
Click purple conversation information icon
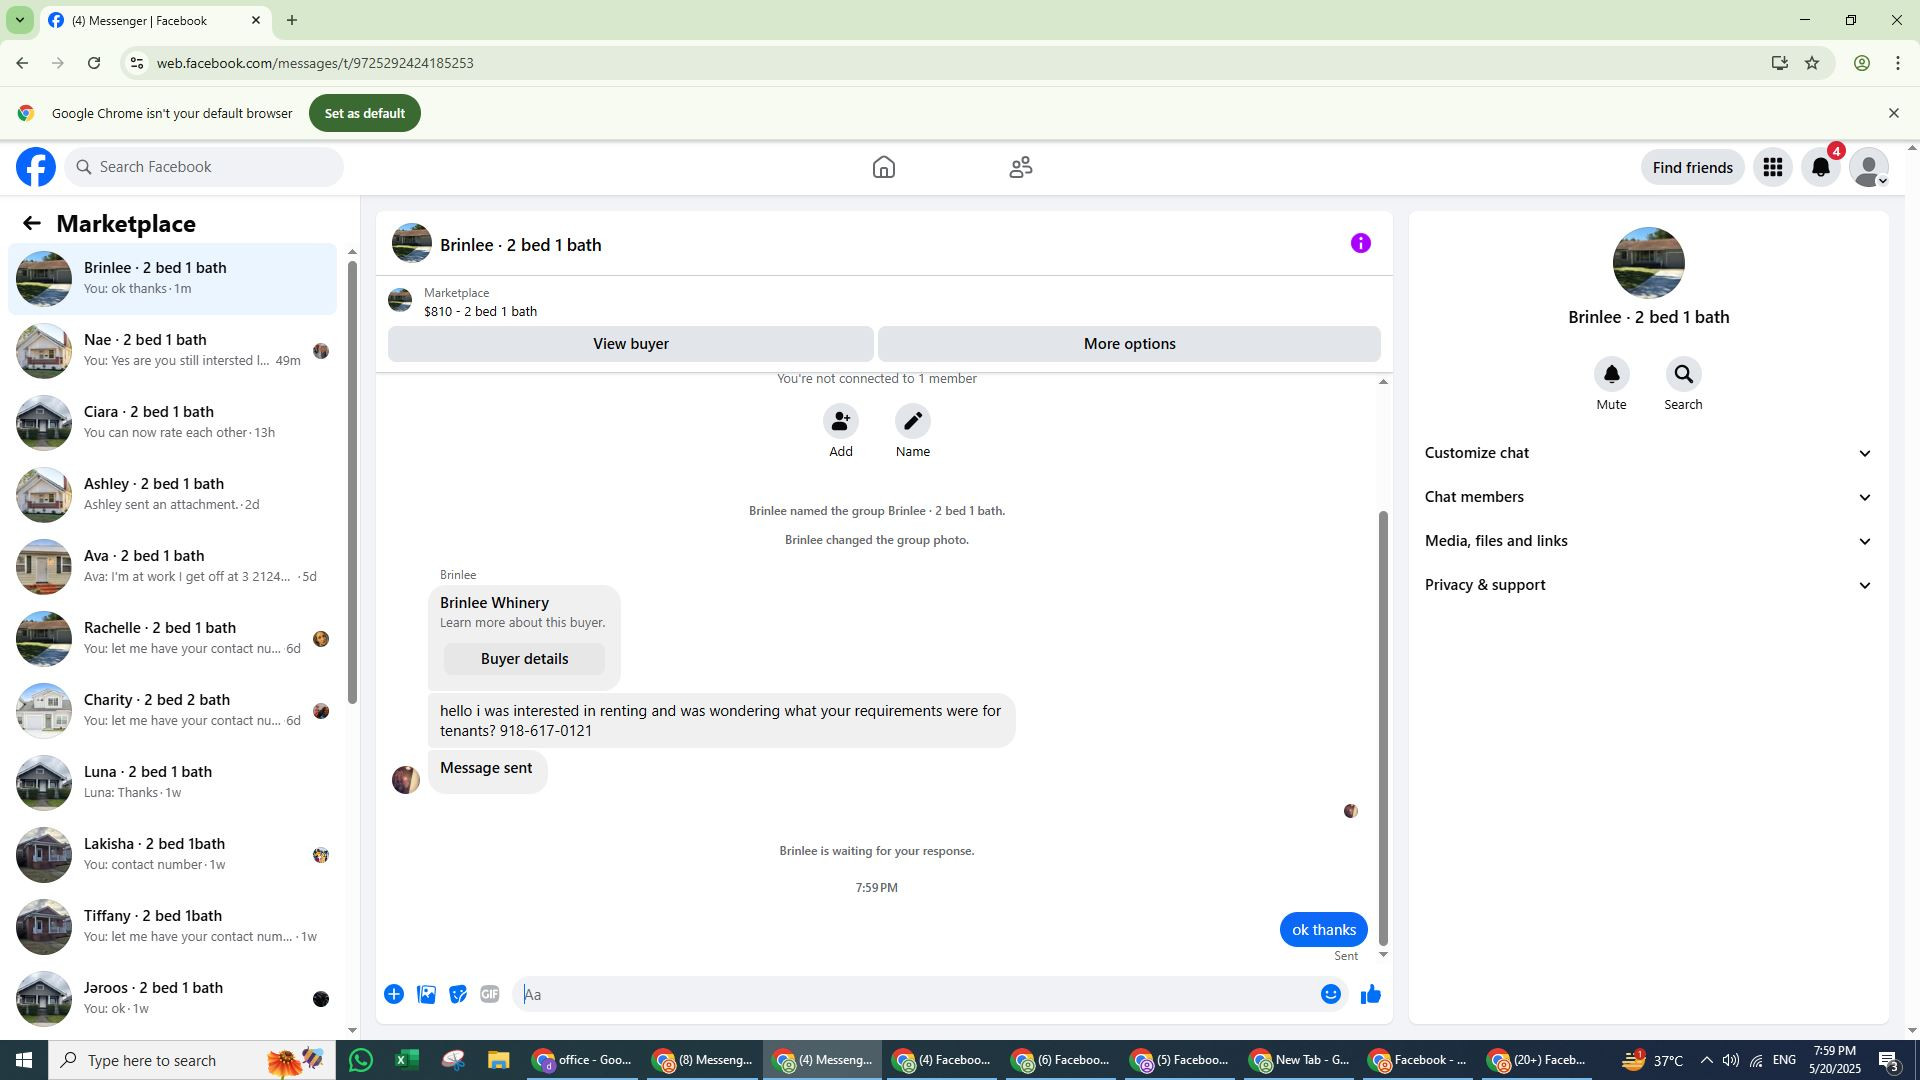1360,243
